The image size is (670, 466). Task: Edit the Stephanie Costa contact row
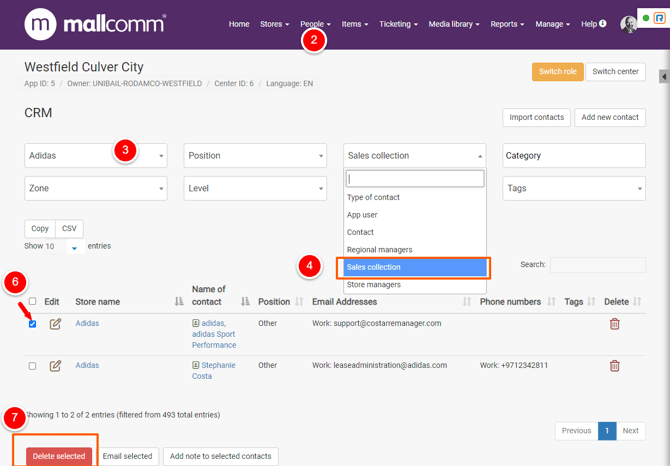[55, 366]
